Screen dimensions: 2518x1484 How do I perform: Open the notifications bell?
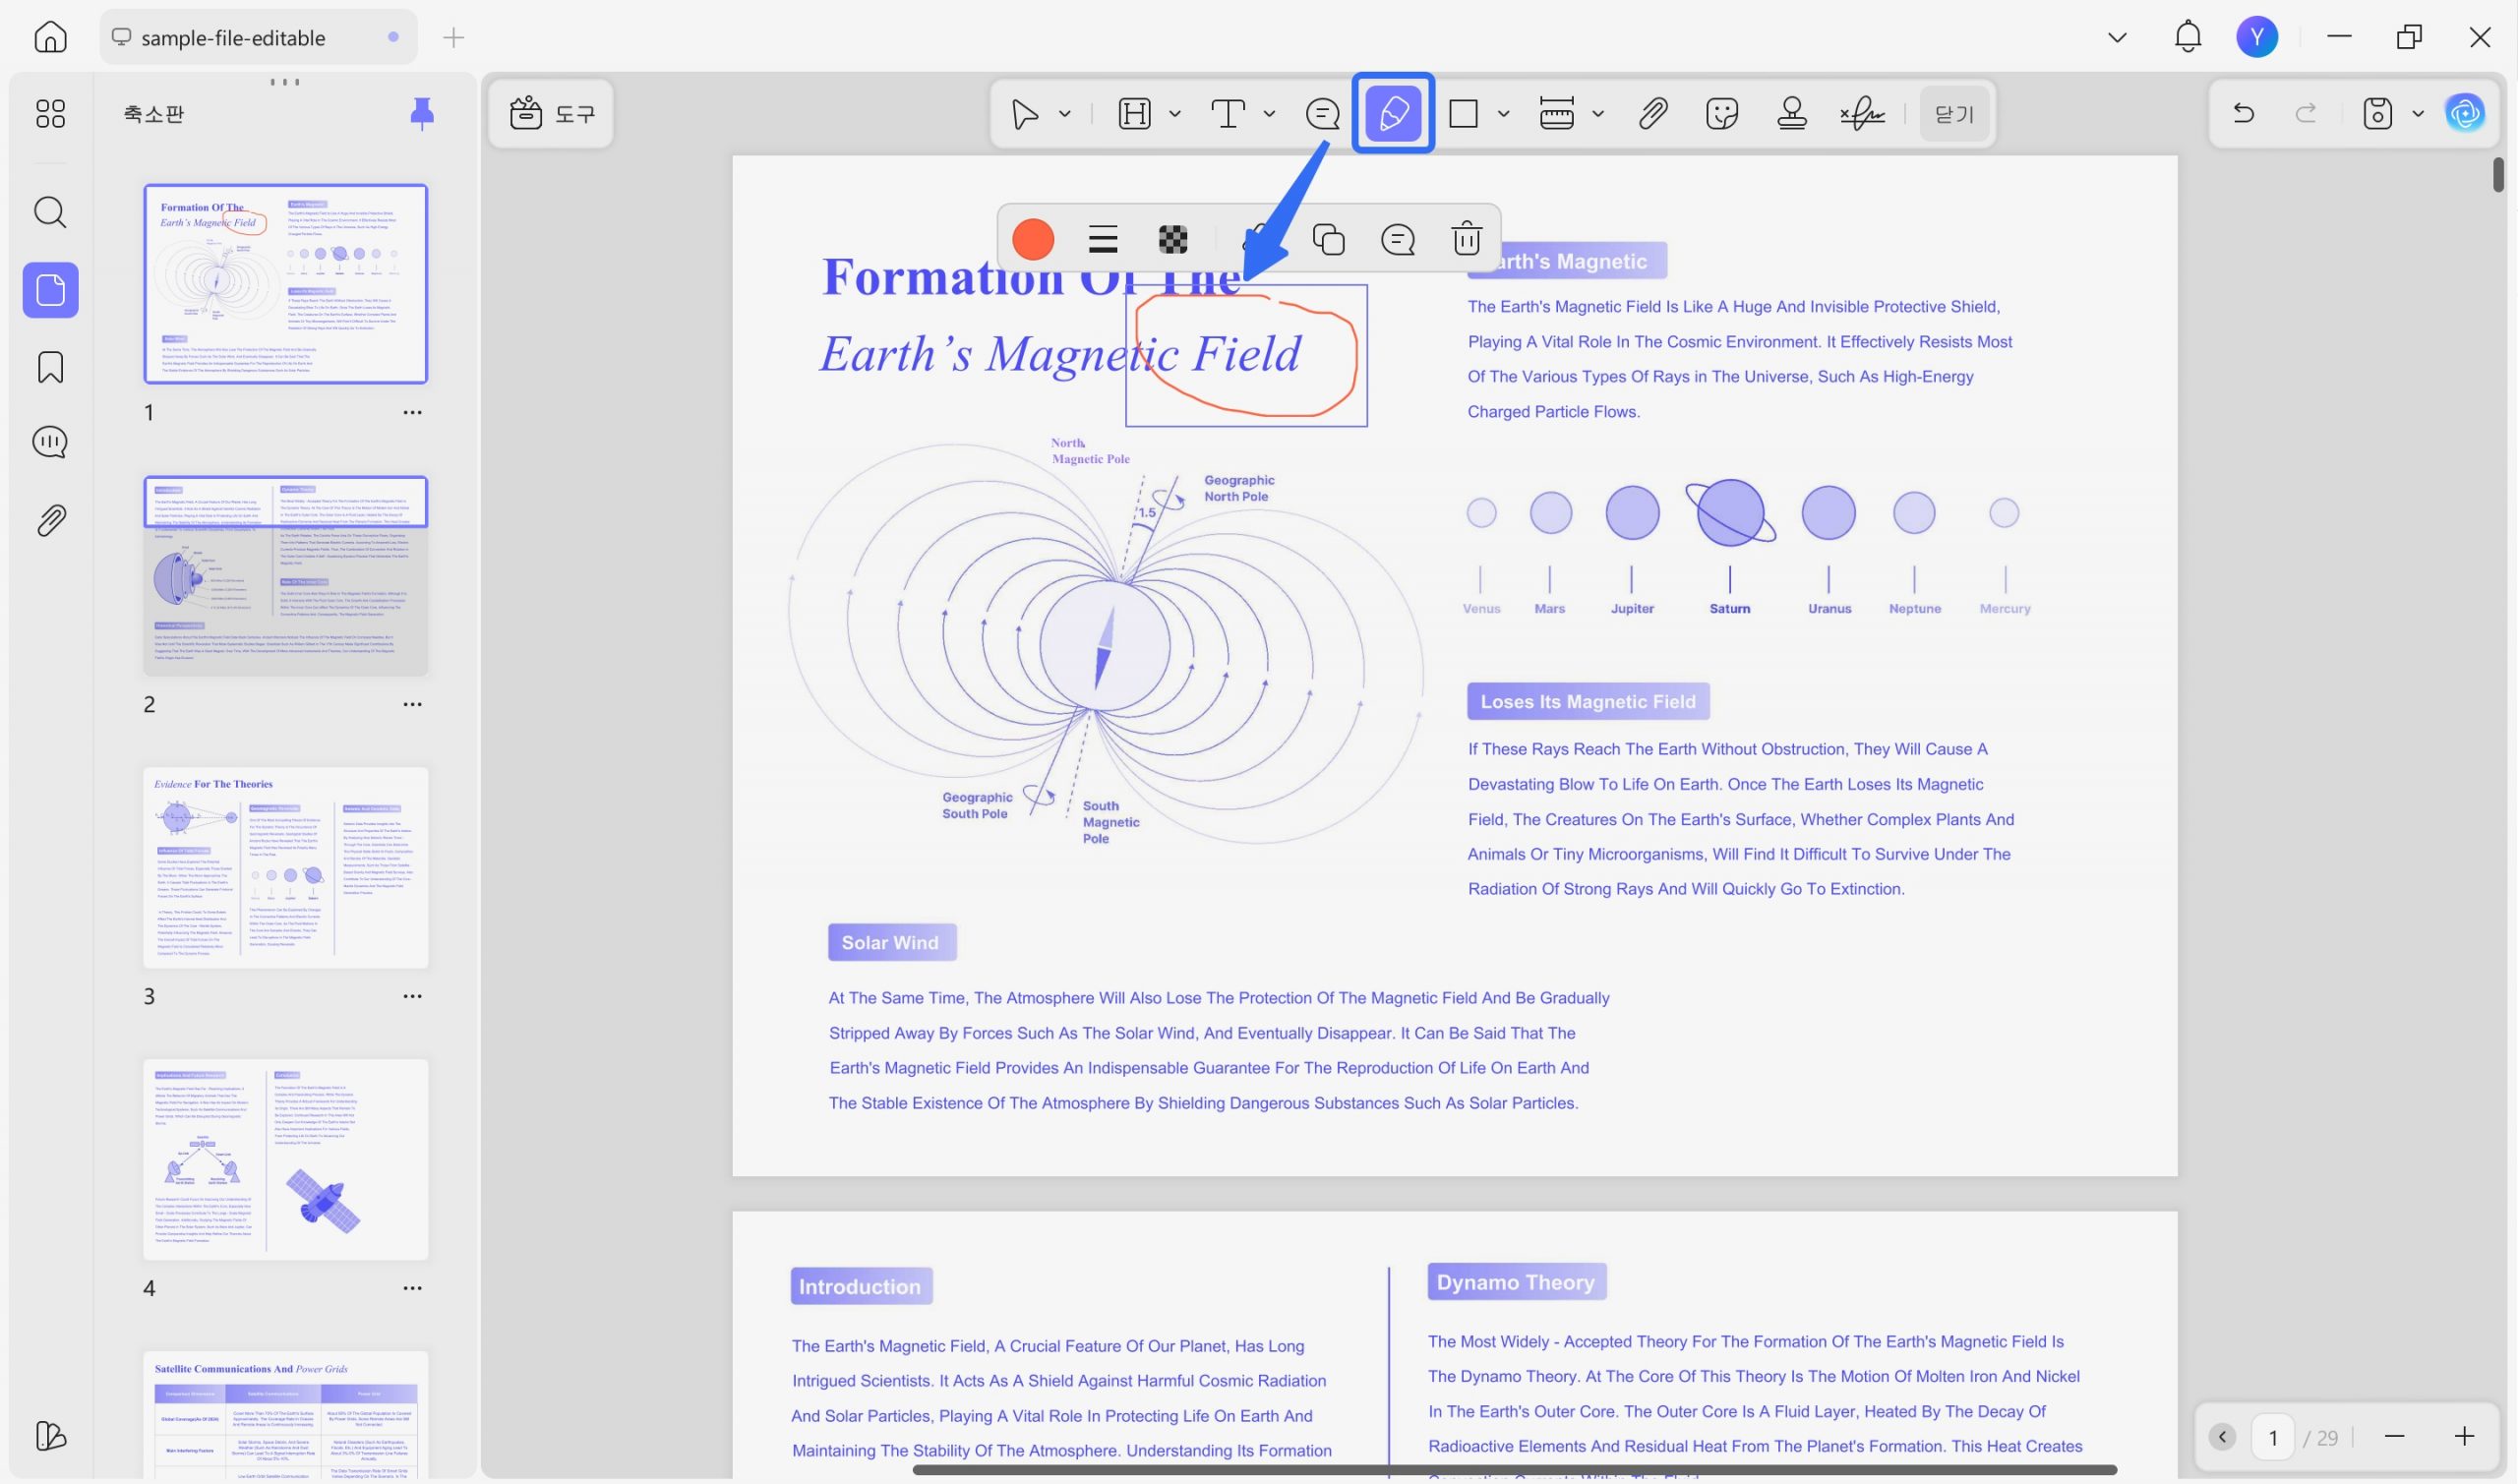(x=2188, y=37)
